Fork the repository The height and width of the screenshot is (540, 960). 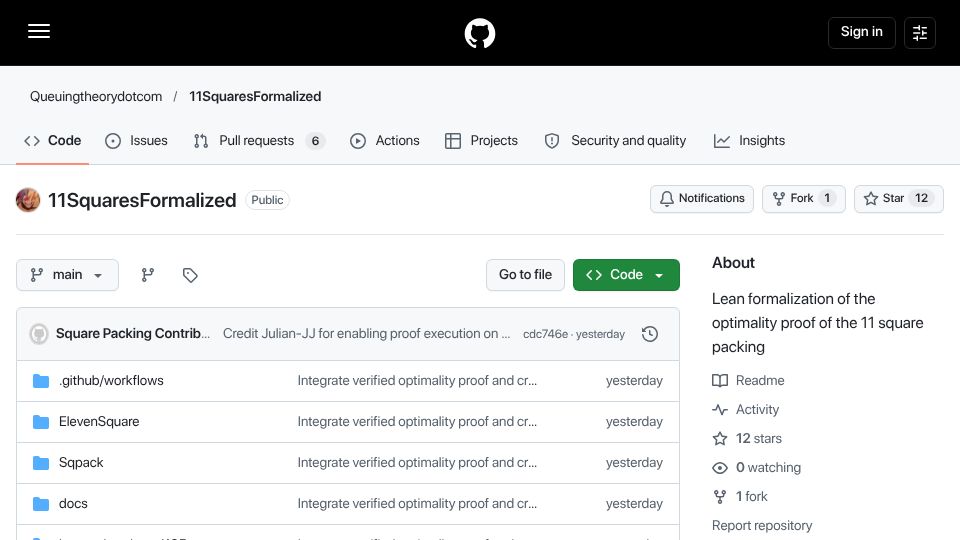click(x=803, y=199)
